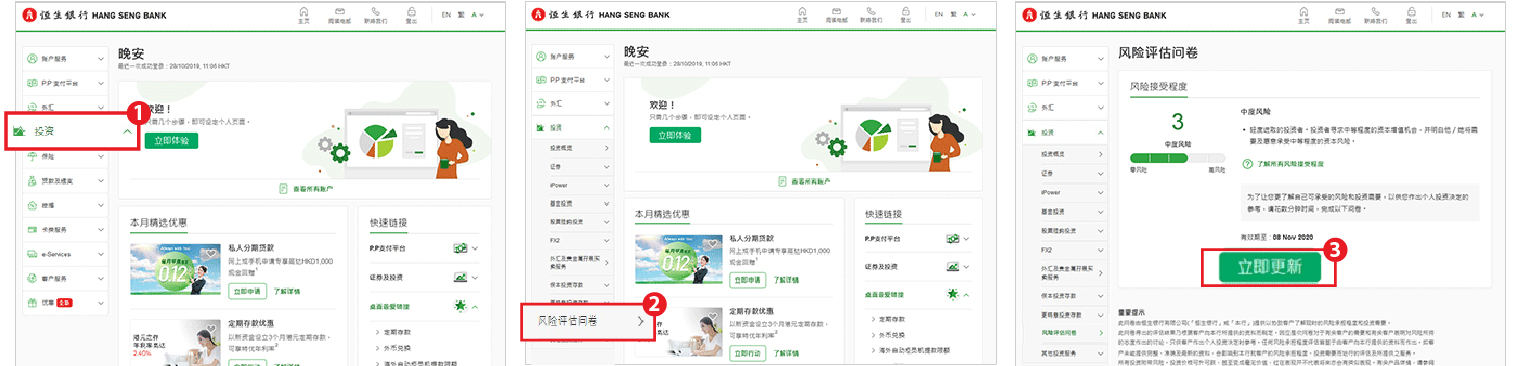Image resolution: width=1521 pixels, height=366 pixels.
Task: Click 了解详情 link in first screenshot
Action: 288,291
